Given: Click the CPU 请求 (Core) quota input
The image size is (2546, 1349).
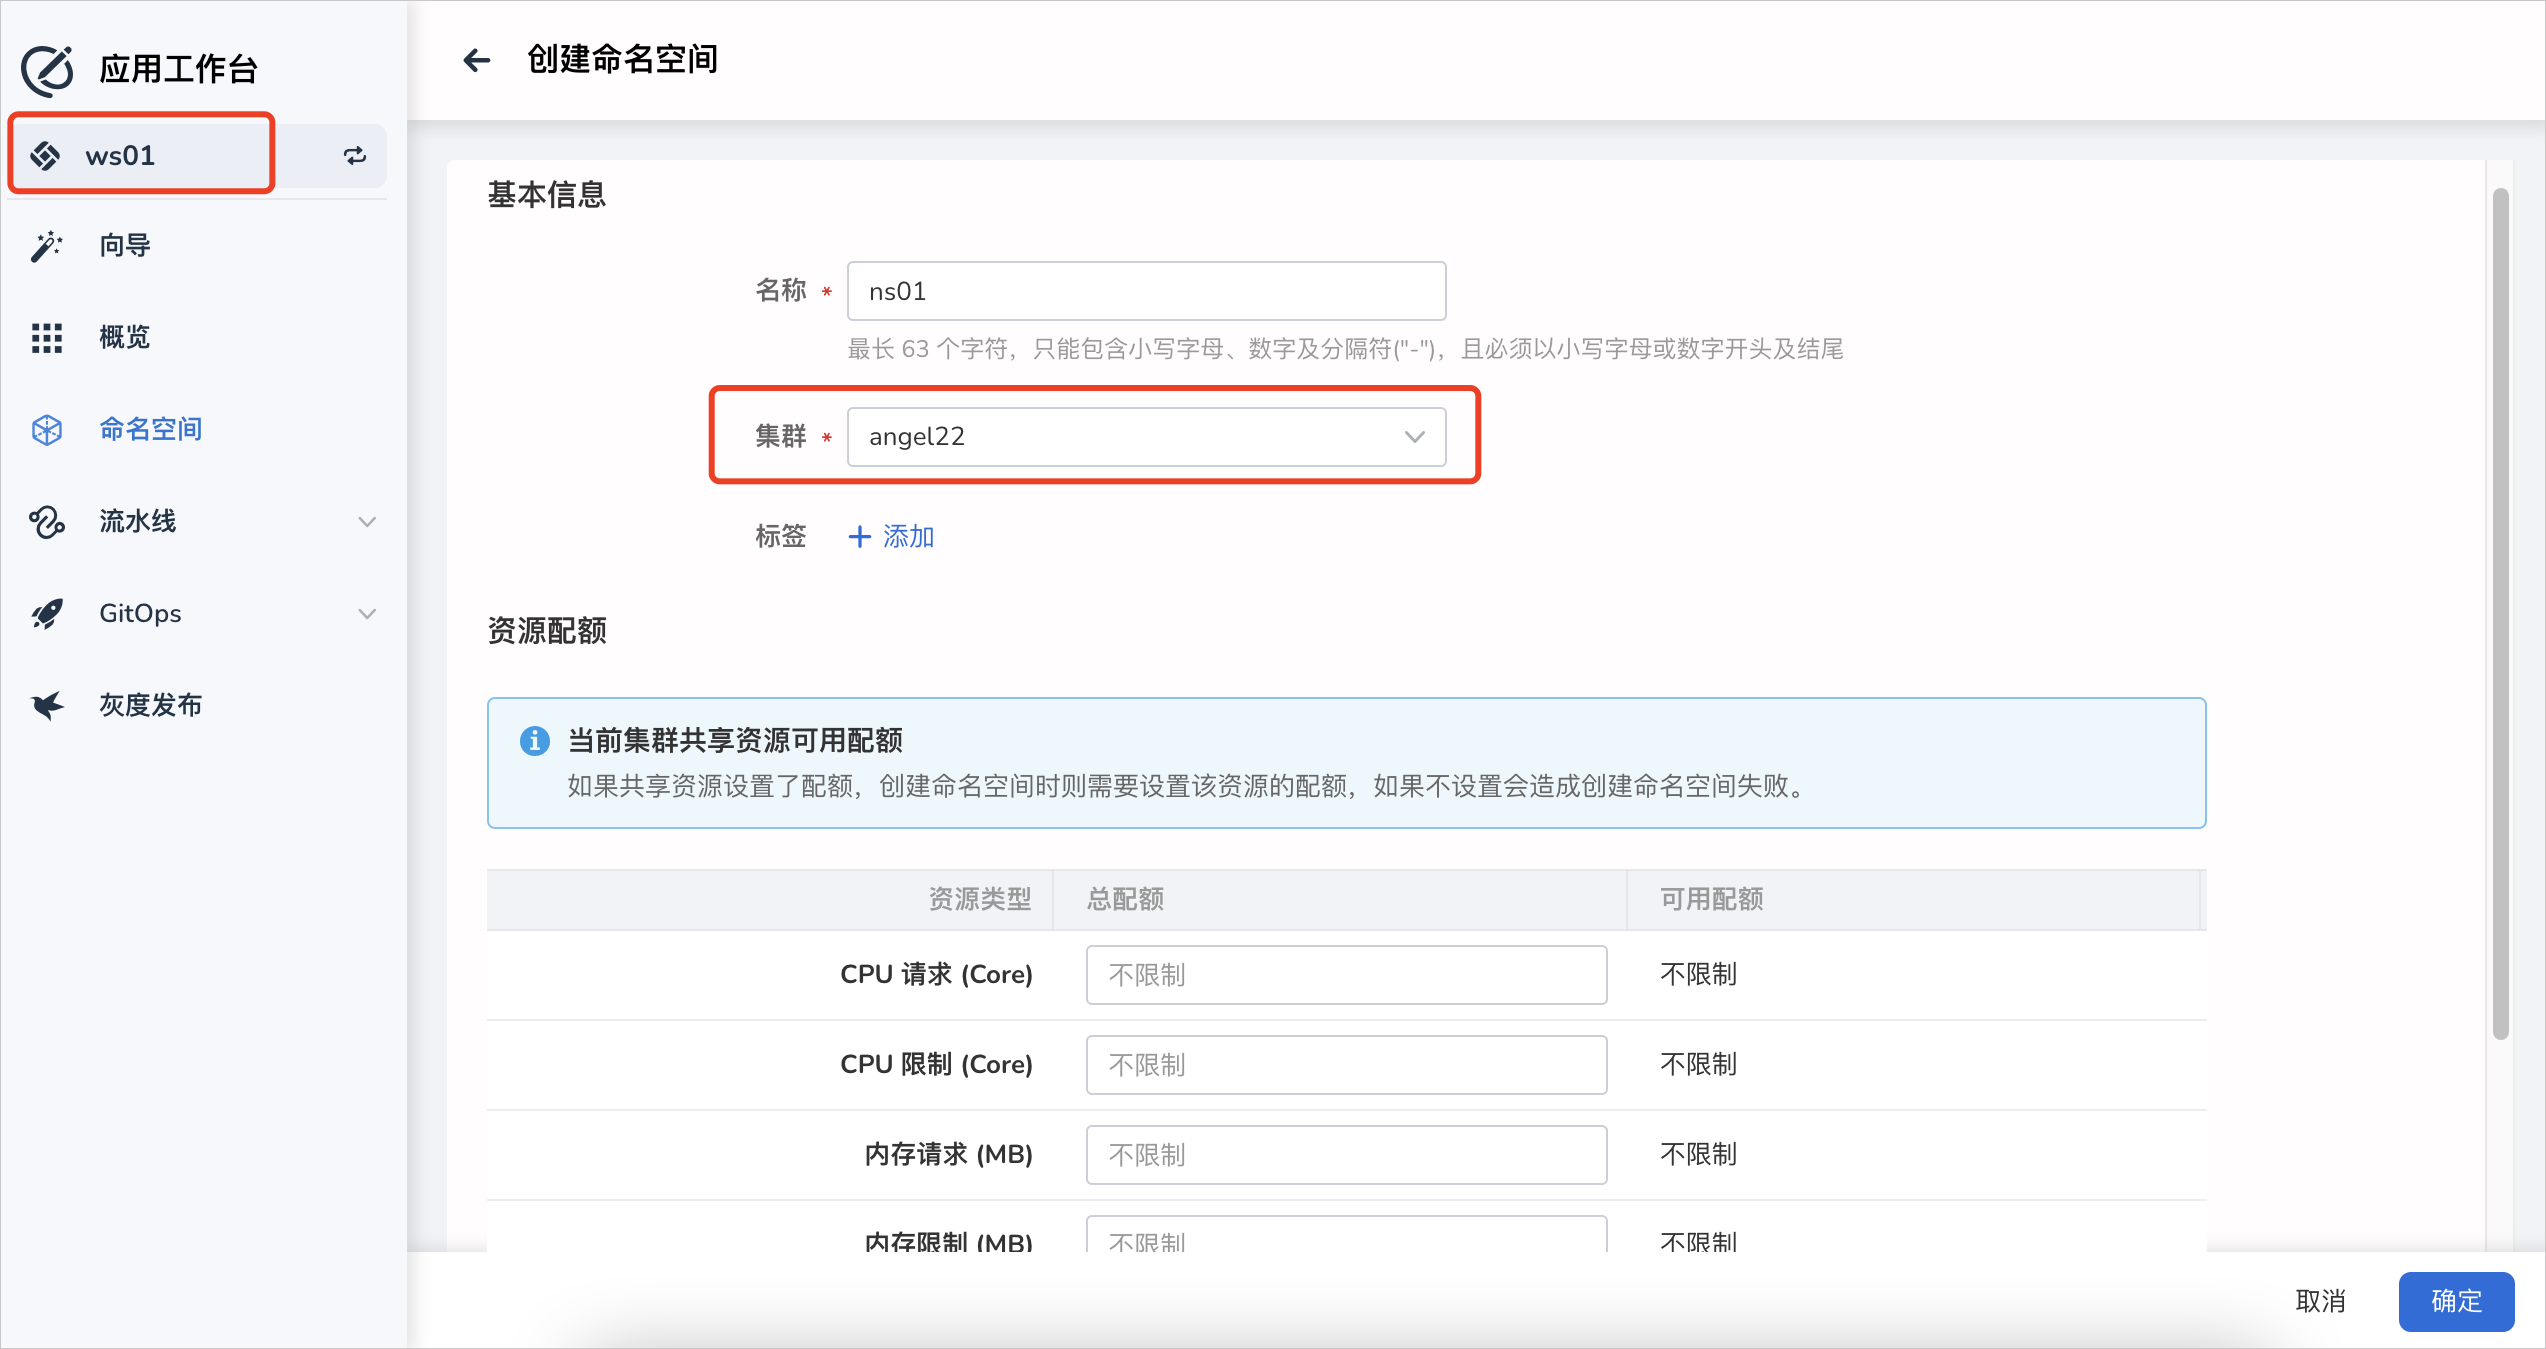Looking at the screenshot, I should point(1346,975).
